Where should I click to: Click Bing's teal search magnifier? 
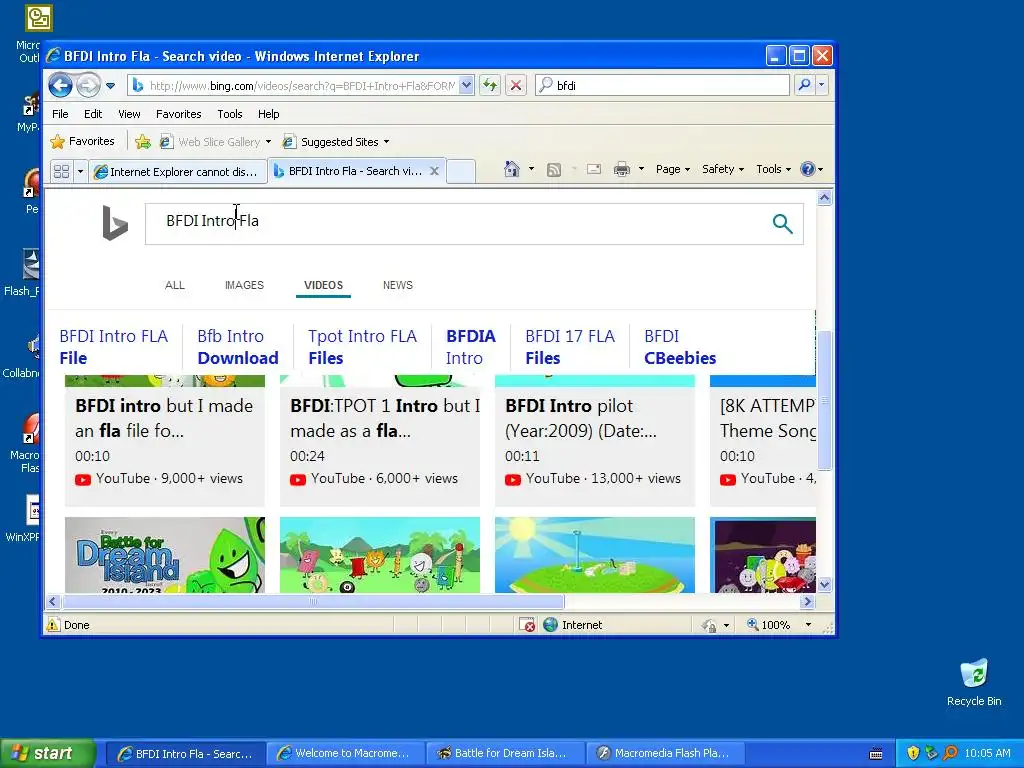click(x=782, y=223)
